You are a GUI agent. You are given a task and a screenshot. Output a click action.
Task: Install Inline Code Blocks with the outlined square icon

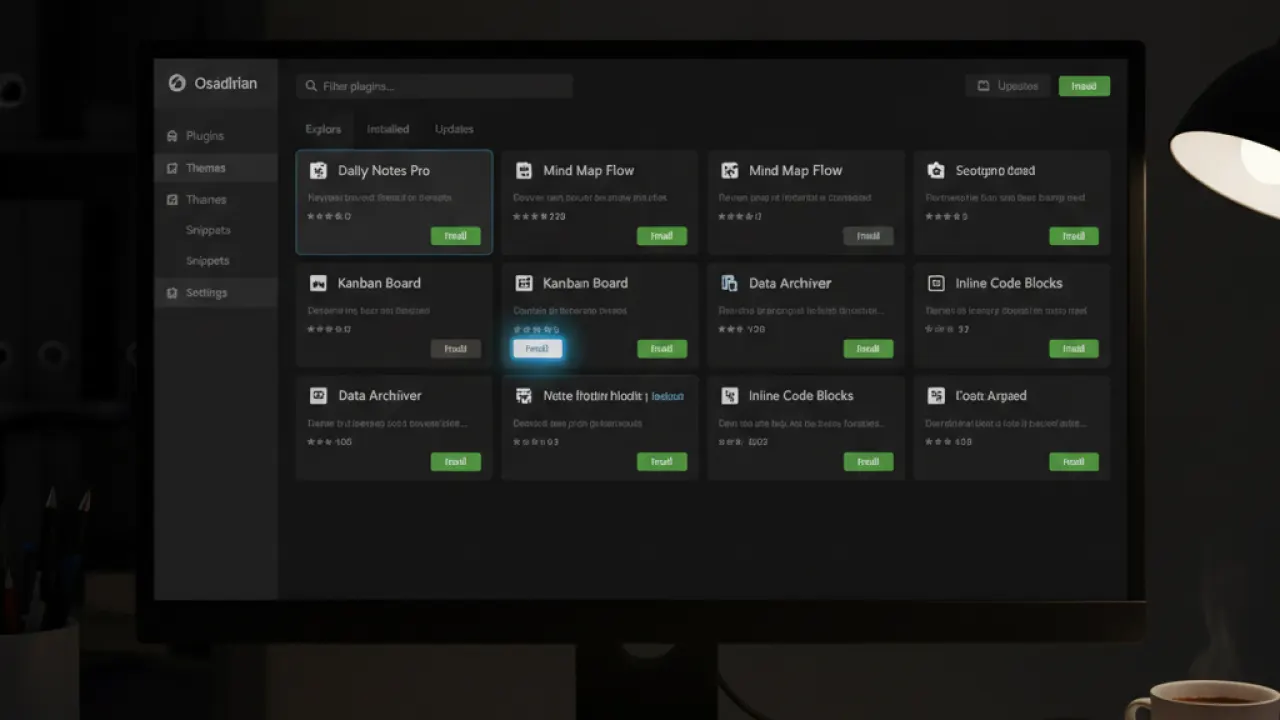[x=1074, y=349]
